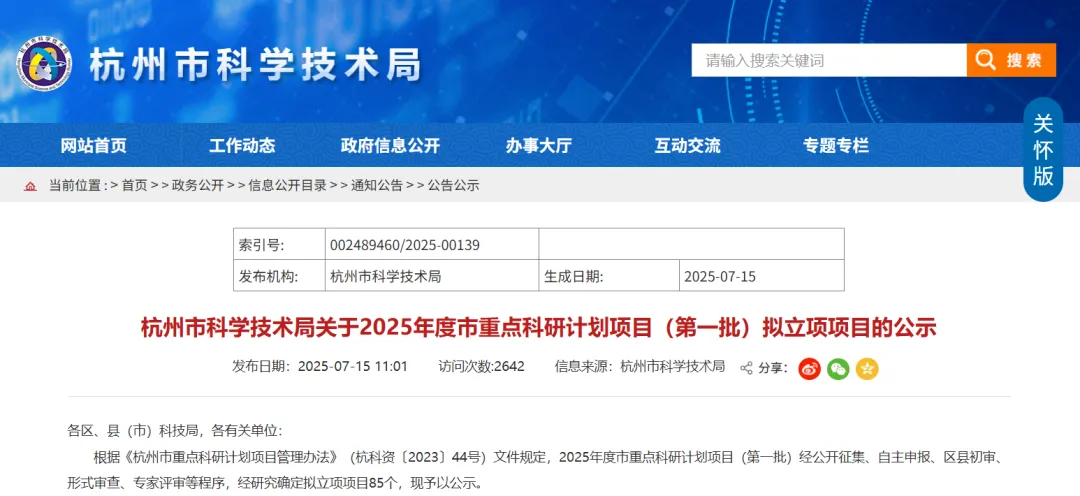Screen dimensions: 1080x496
Task: Open 政务公开 breadcrumb link
Action: click(197, 185)
